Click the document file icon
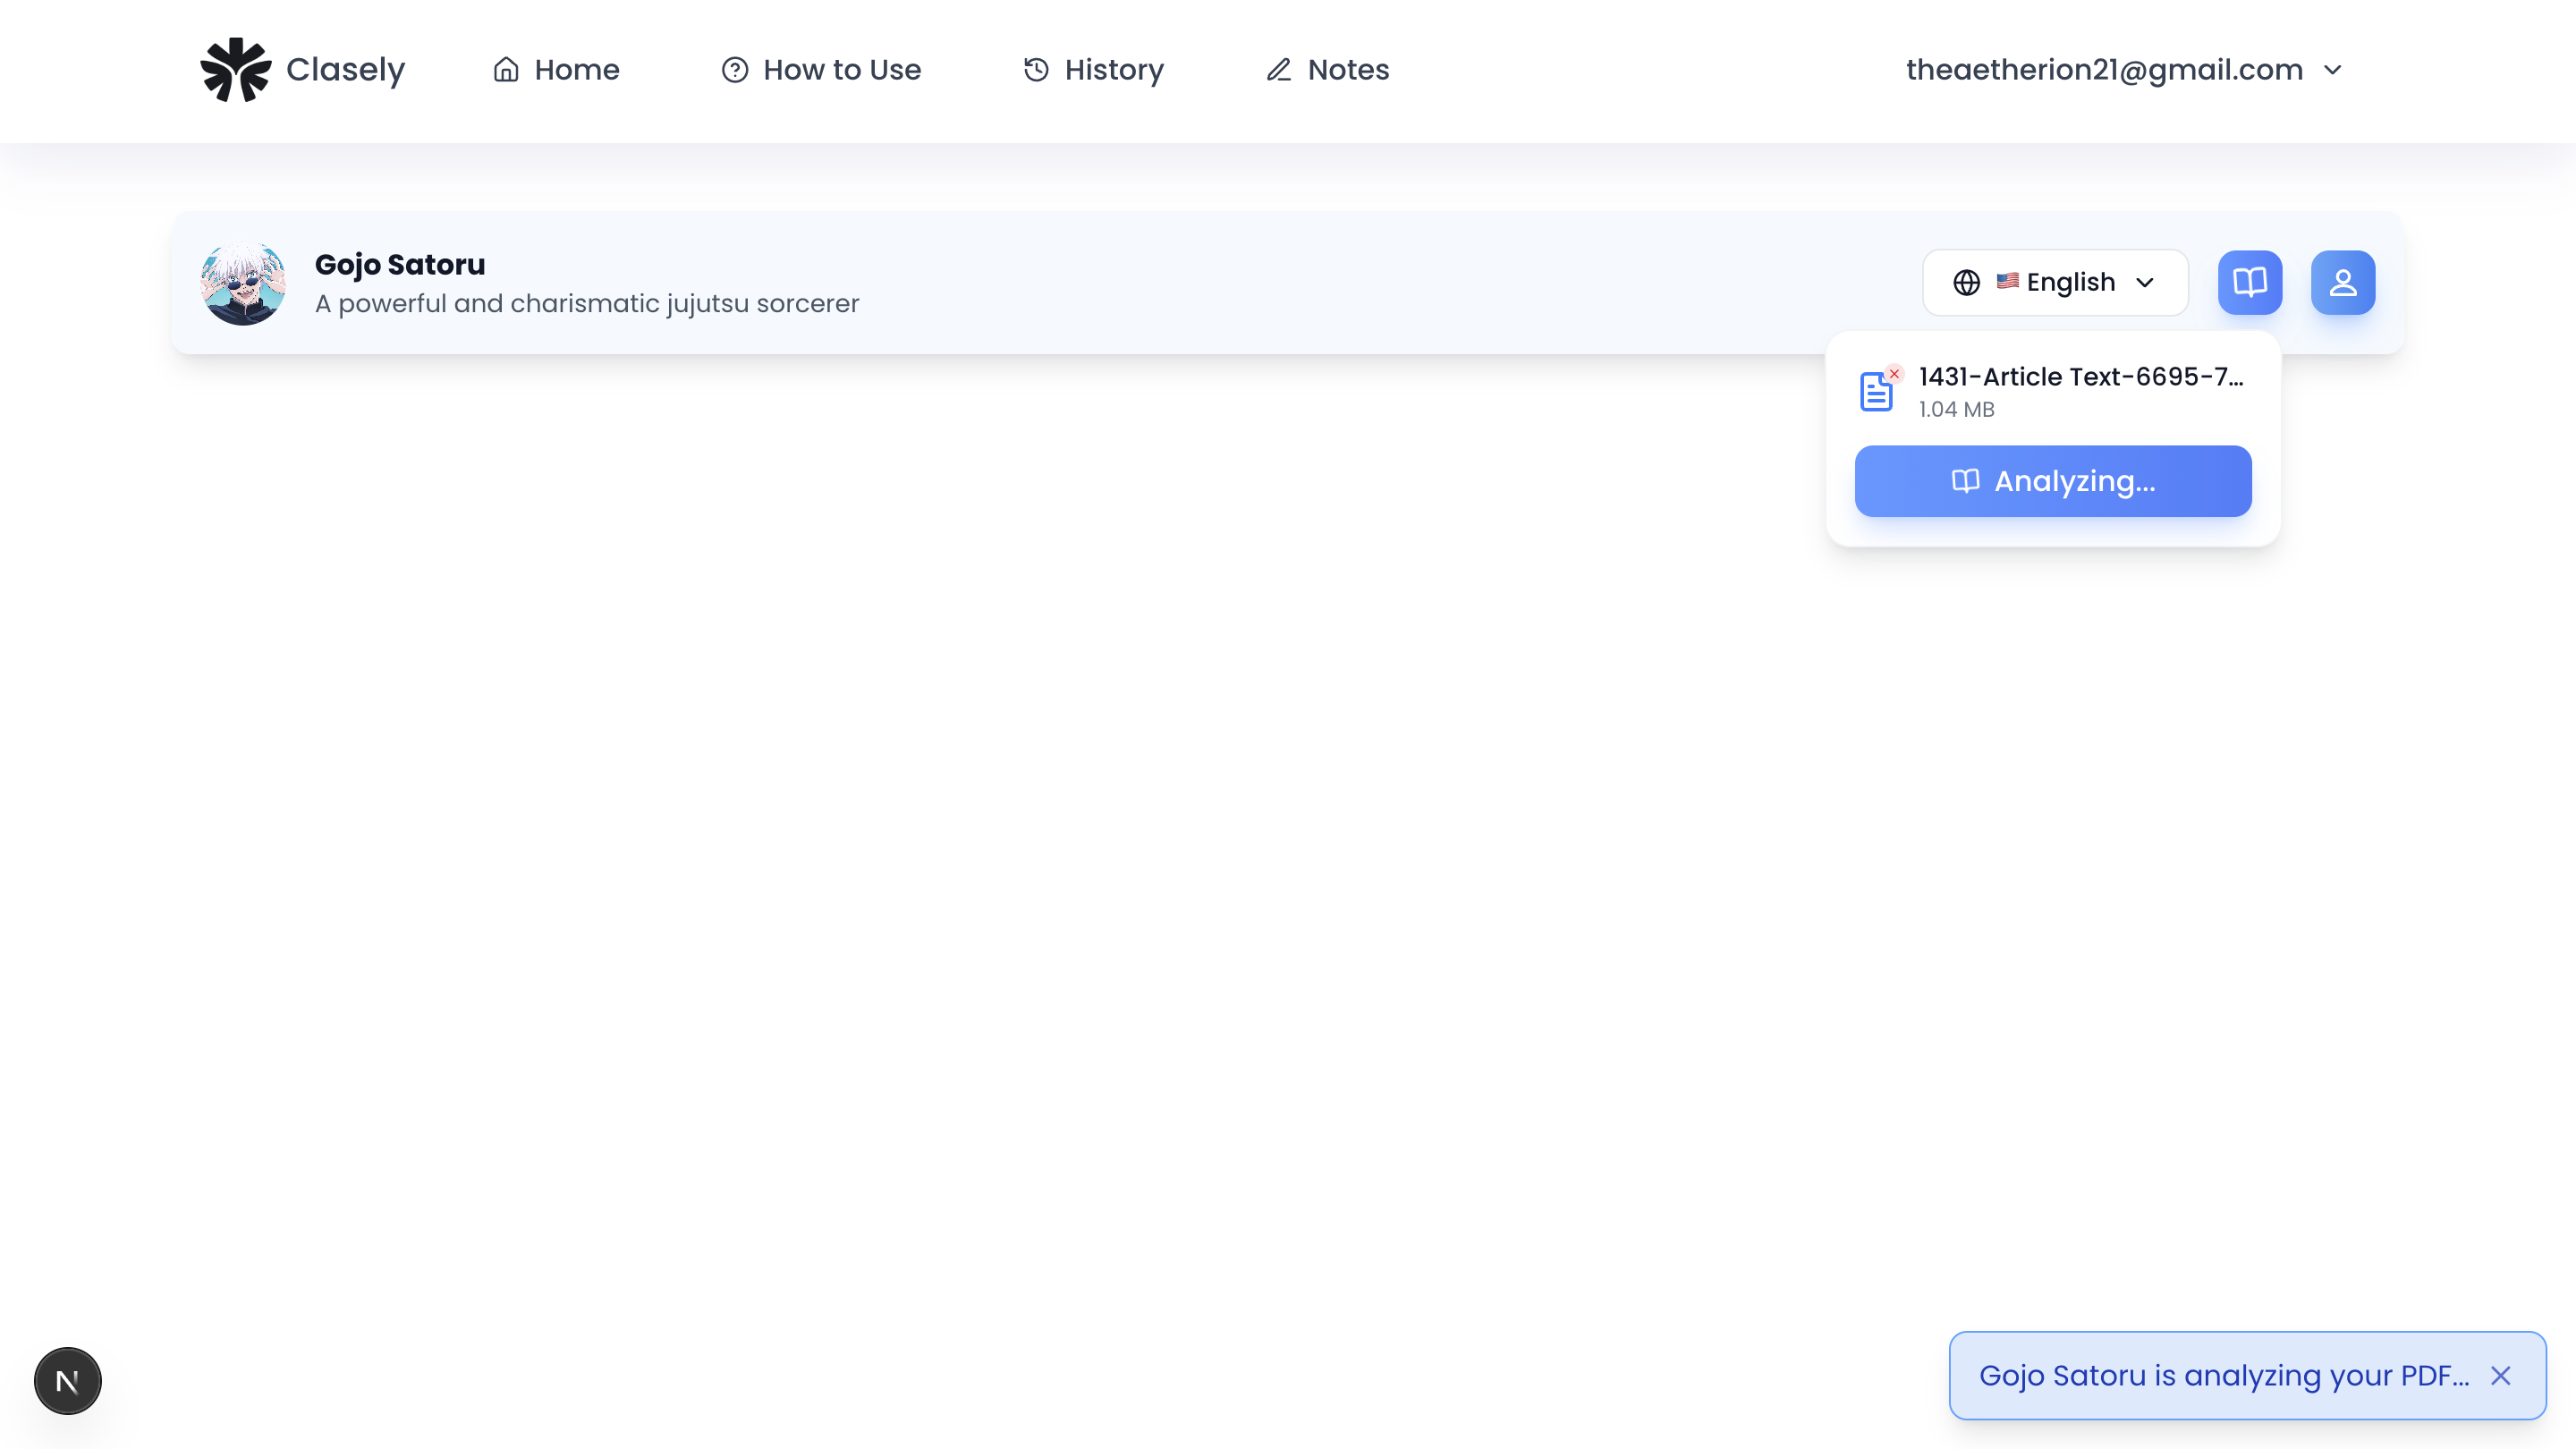This screenshot has width=2576, height=1449. 1876,392
